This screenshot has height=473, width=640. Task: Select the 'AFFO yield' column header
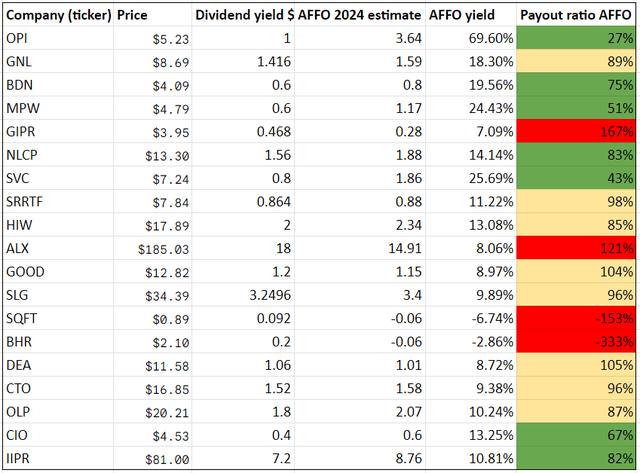[x=471, y=15]
